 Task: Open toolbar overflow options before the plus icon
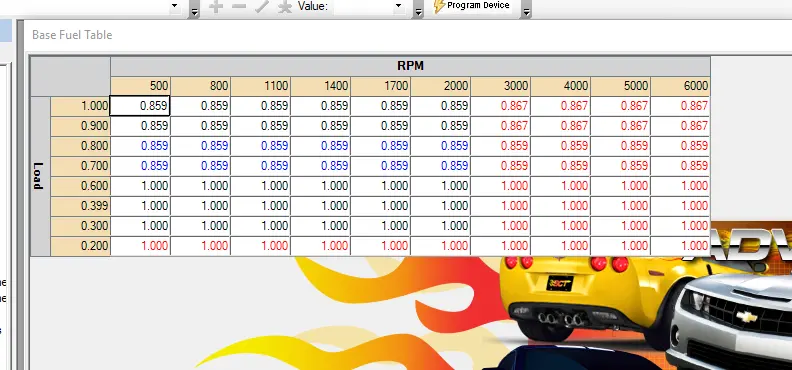point(194,9)
